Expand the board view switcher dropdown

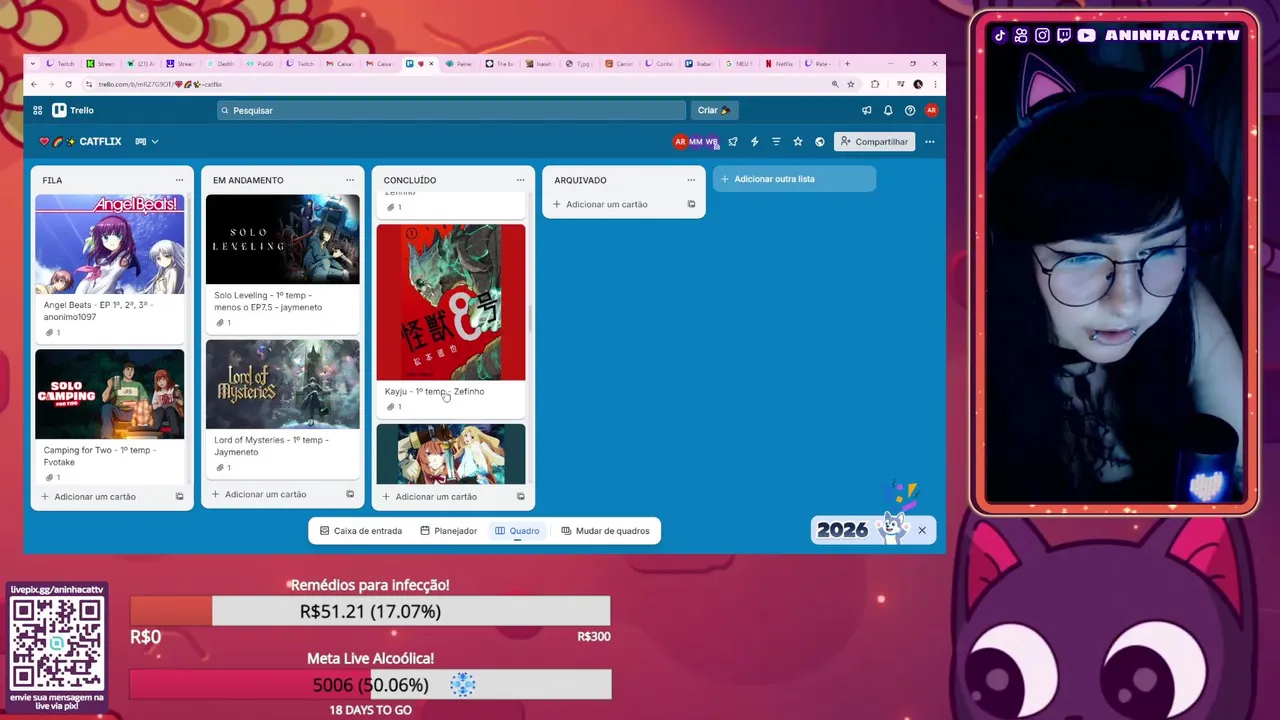coord(147,142)
